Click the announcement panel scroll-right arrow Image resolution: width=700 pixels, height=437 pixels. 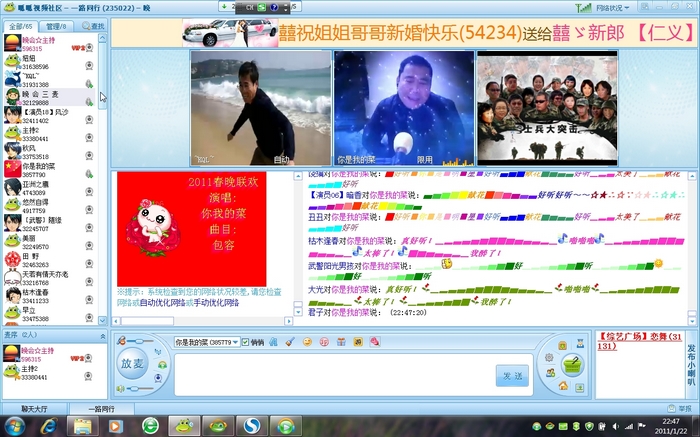(x=288, y=321)
